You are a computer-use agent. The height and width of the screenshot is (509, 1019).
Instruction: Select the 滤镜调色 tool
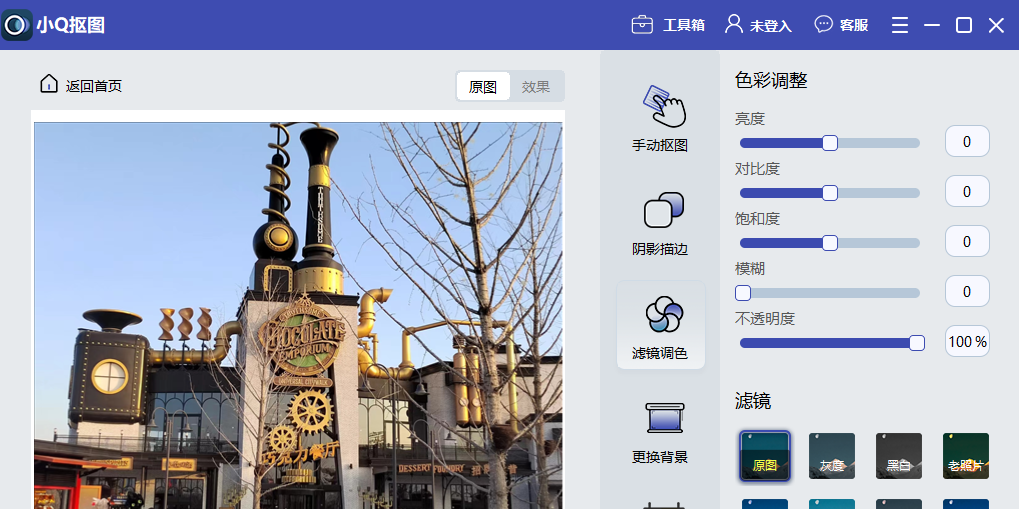pyautogui.click(x=660, y=325)
